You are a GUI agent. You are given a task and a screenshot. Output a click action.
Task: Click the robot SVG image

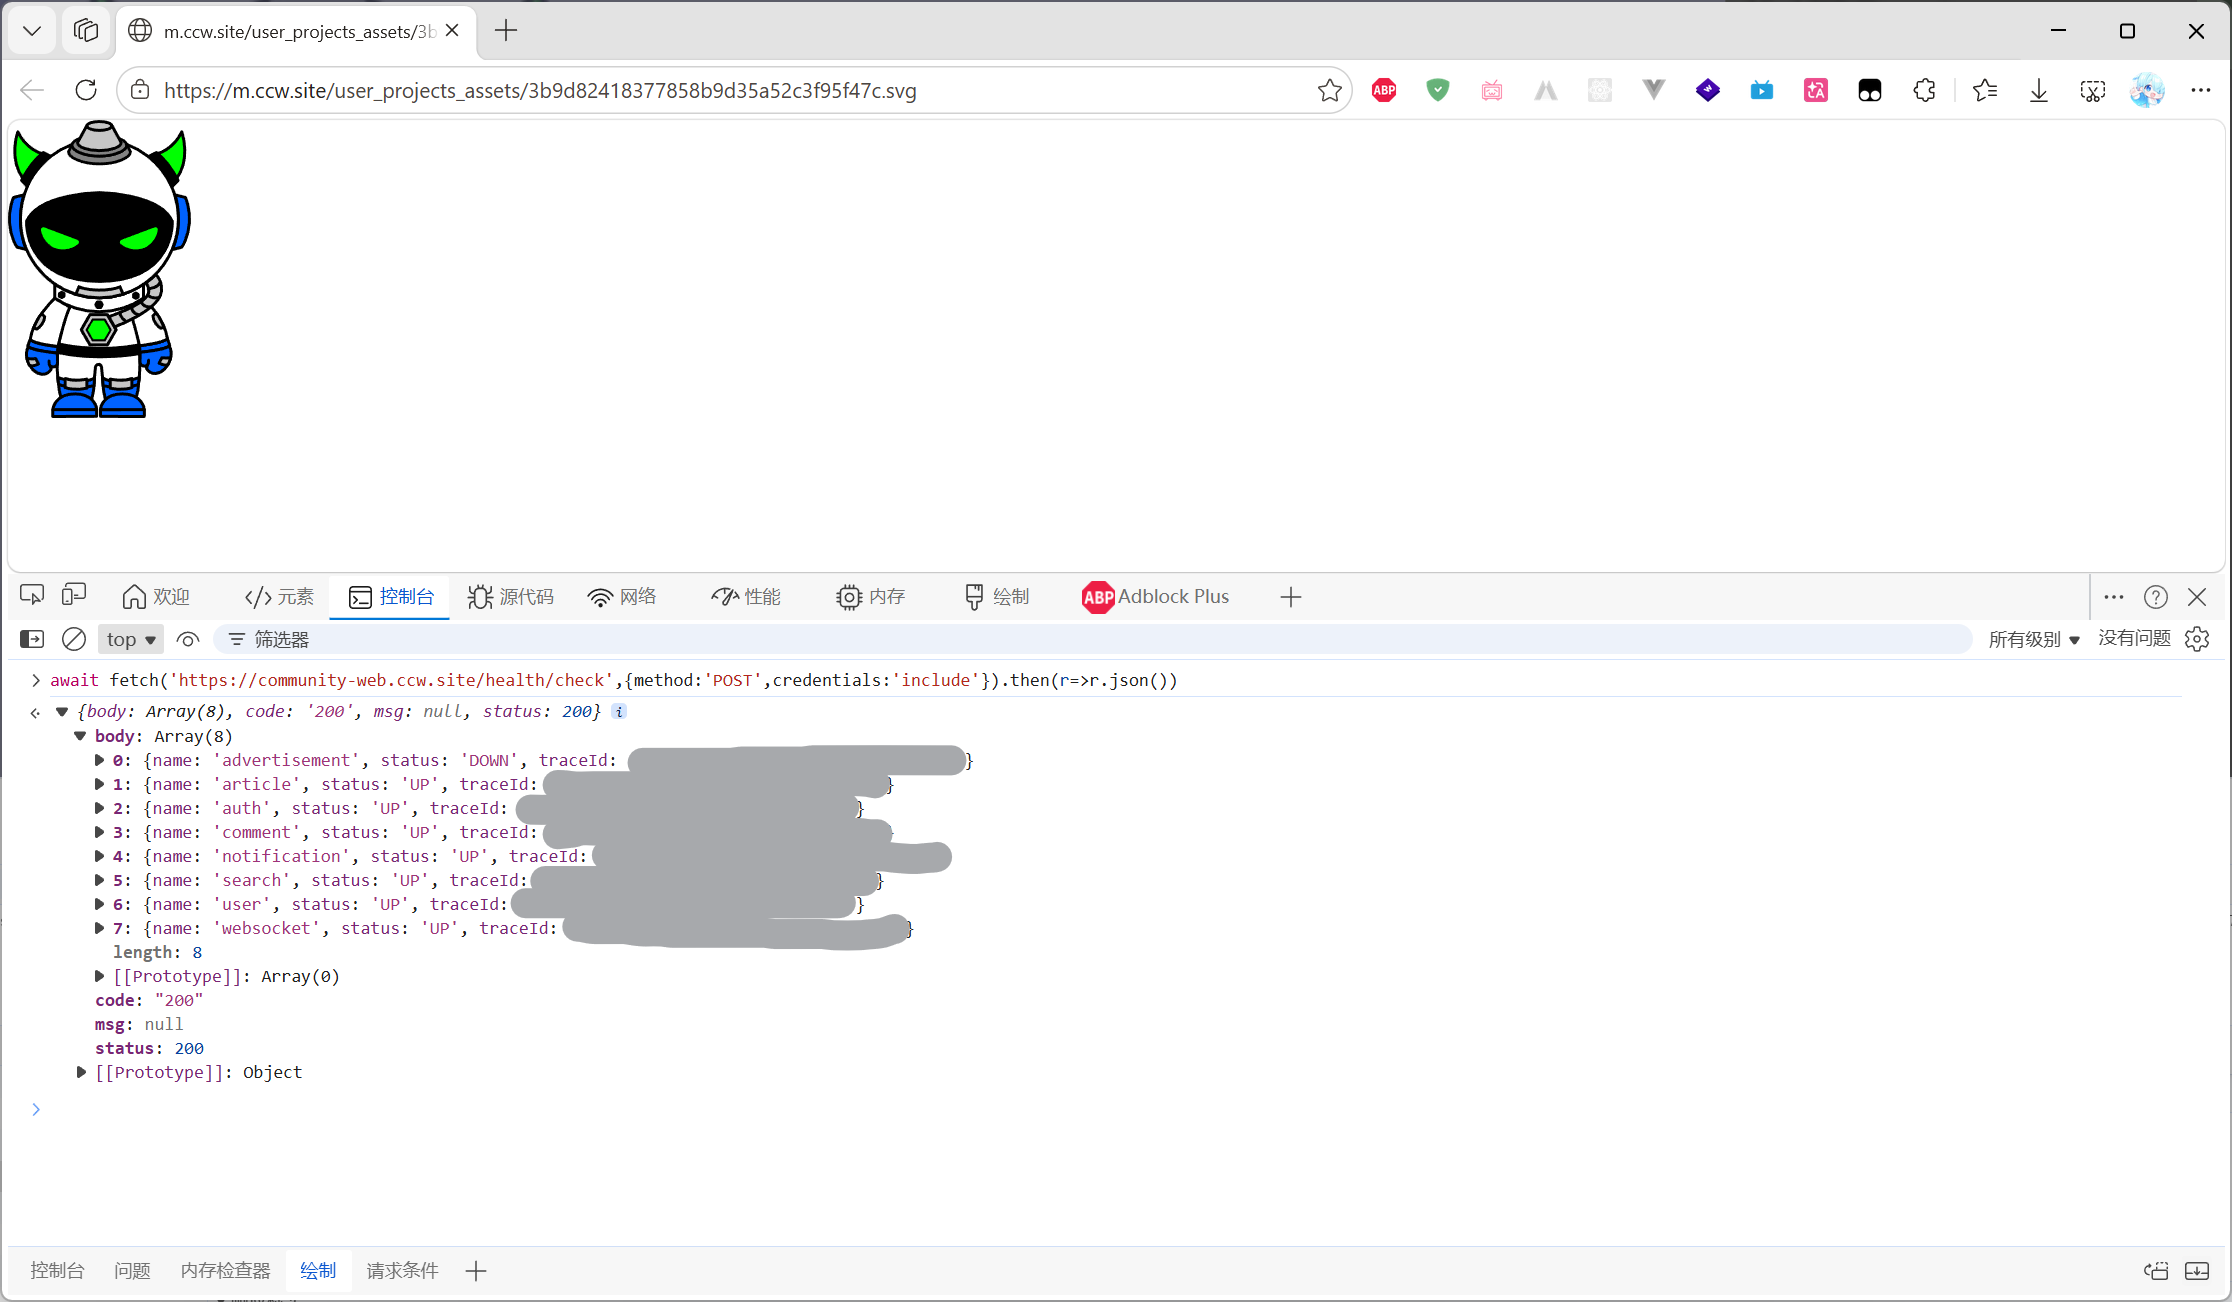point(99,269)
